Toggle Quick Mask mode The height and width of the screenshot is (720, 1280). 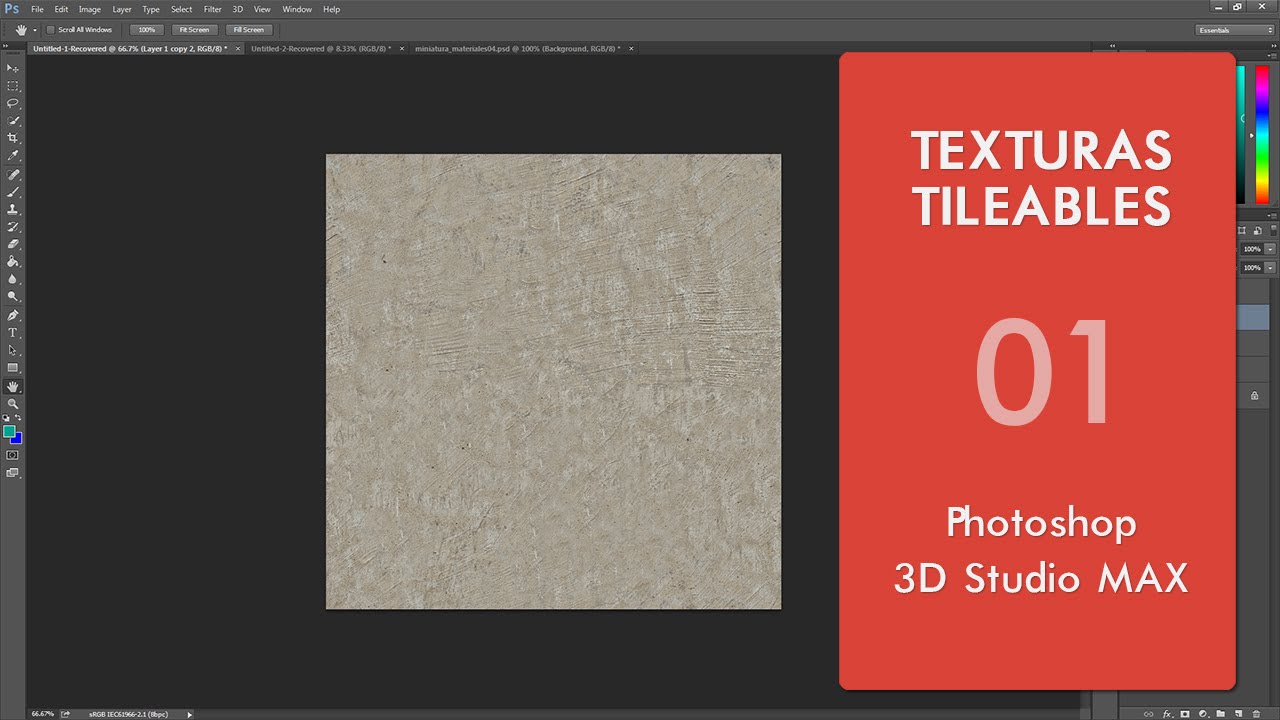point(13,455)
